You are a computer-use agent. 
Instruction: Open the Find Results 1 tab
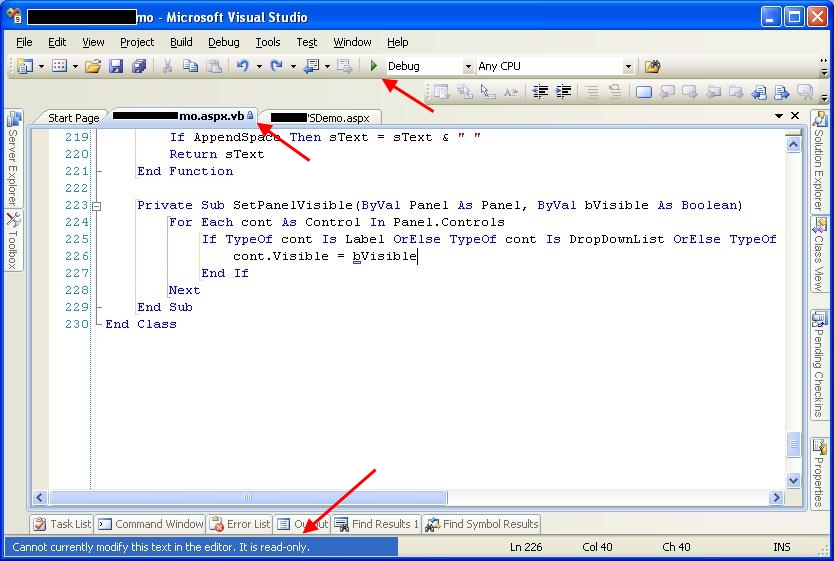point(376,524)
